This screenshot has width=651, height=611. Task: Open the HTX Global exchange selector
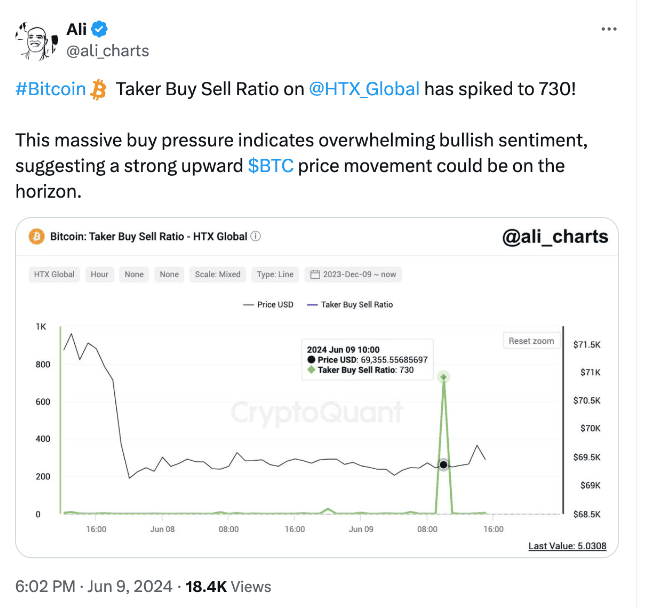pos(54,274)
